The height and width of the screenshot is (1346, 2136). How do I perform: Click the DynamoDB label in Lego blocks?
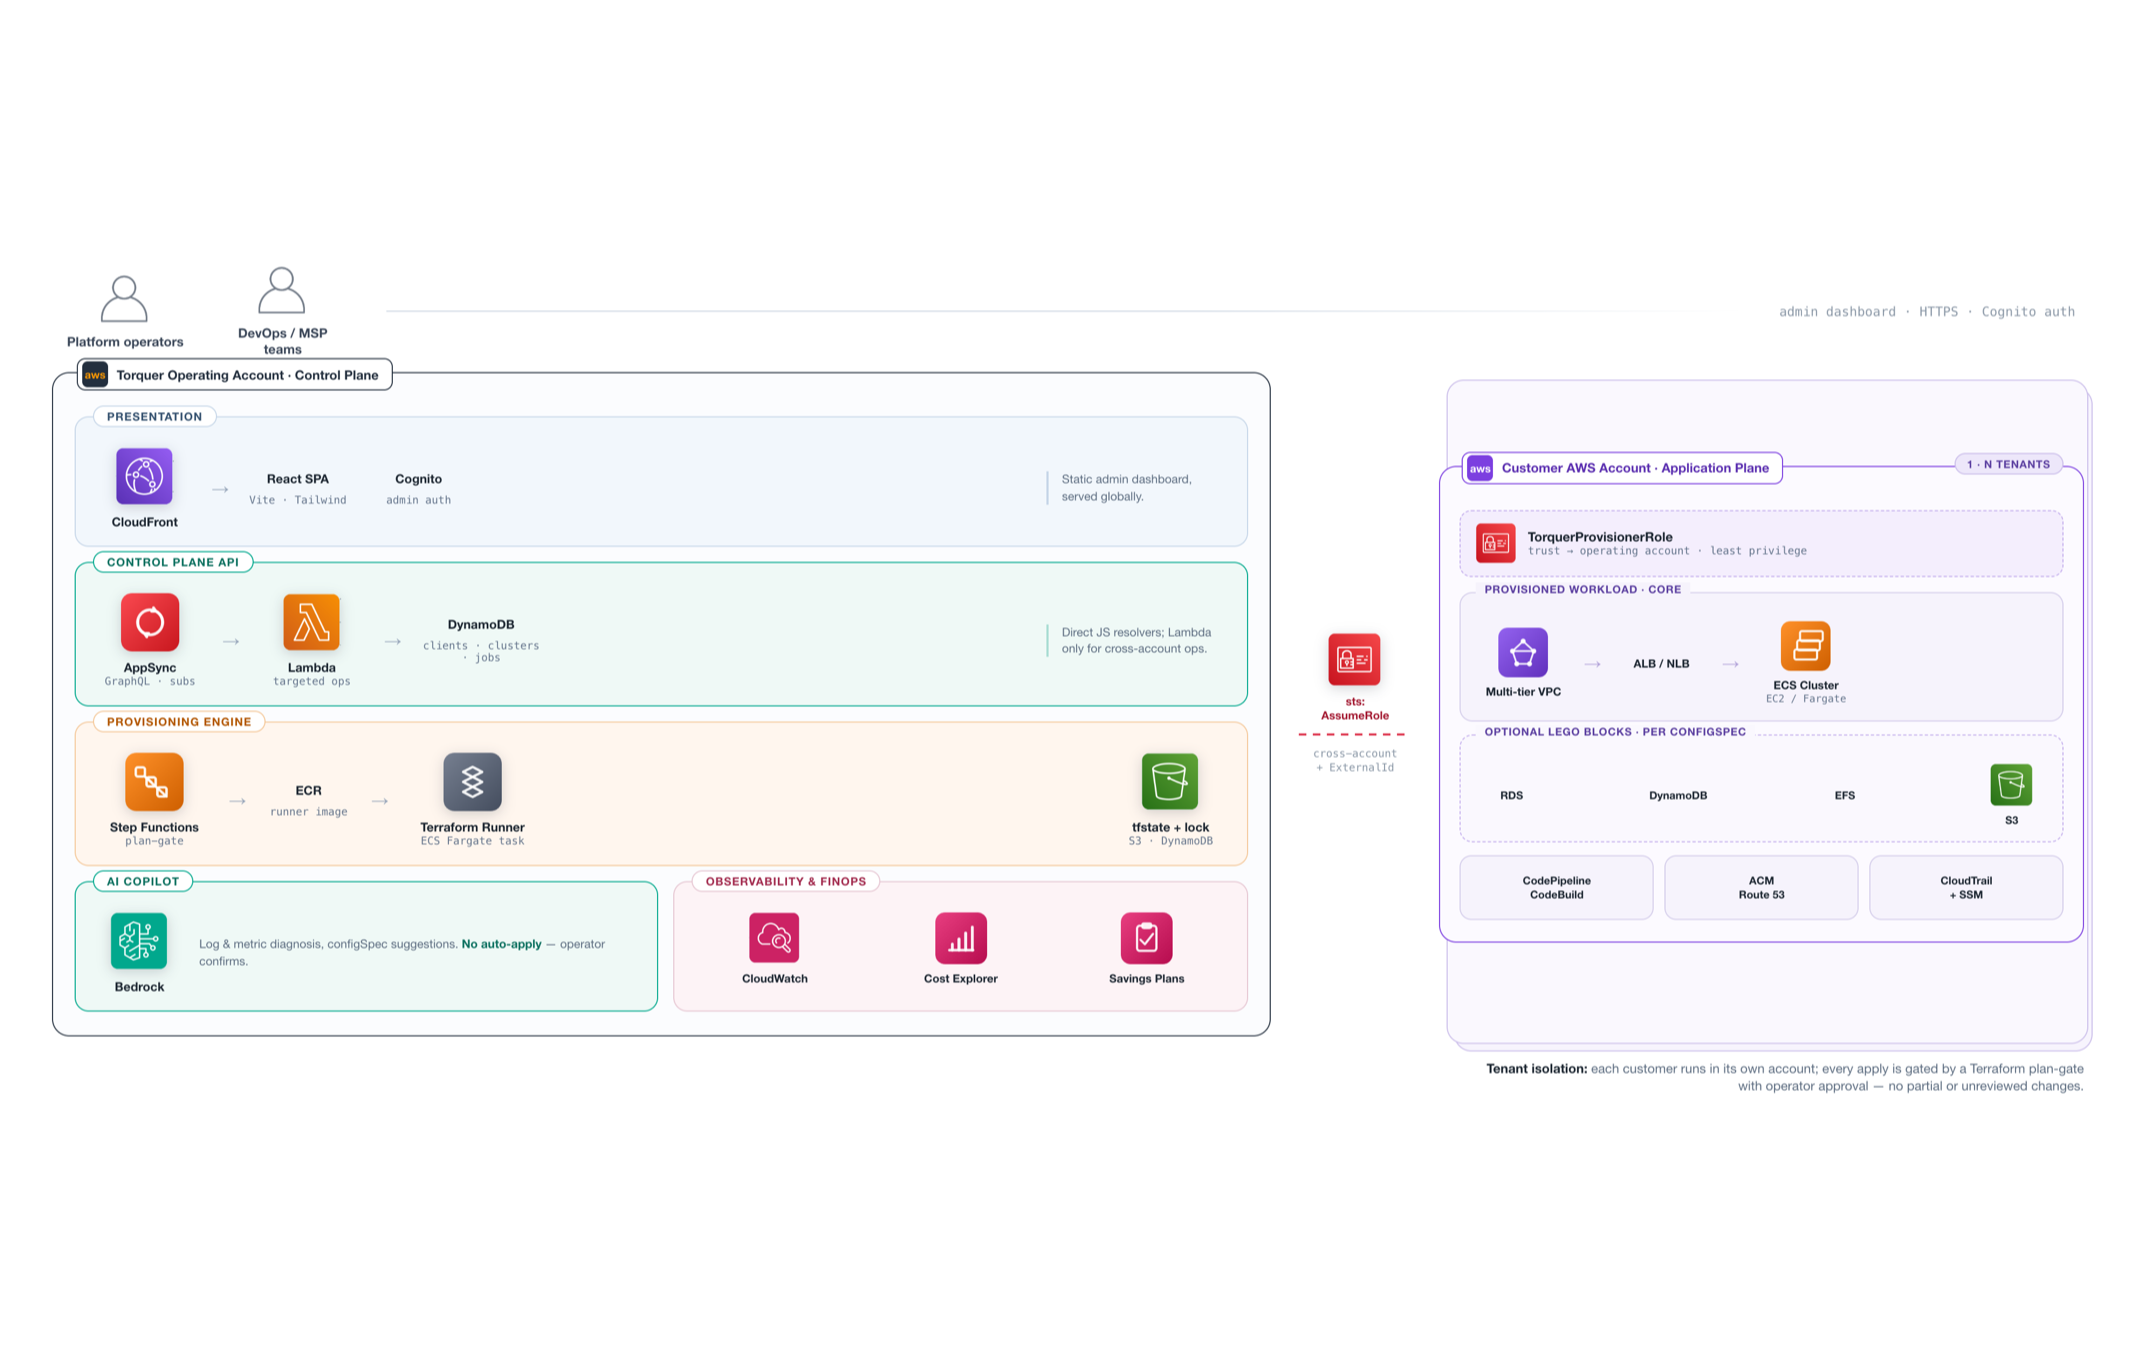[x=1678, y=796]
